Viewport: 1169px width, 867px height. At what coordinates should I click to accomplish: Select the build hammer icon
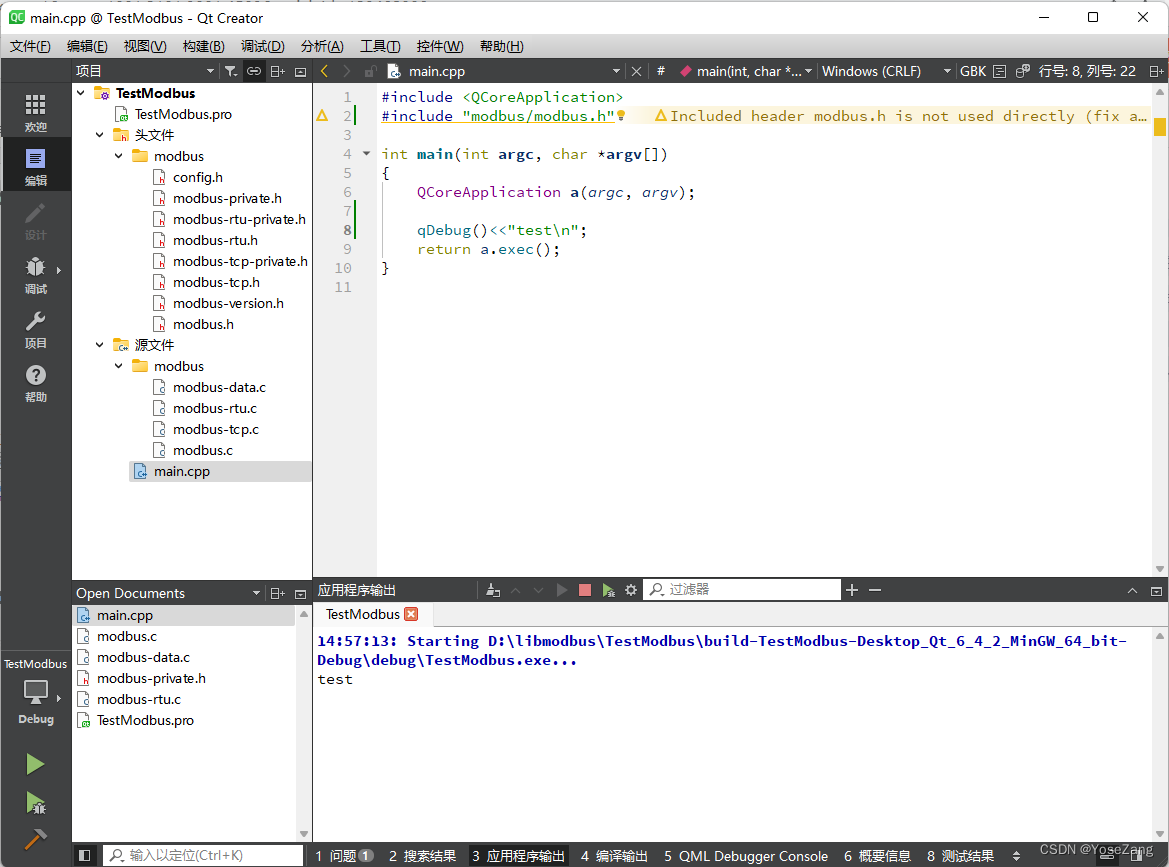point(35,840)
